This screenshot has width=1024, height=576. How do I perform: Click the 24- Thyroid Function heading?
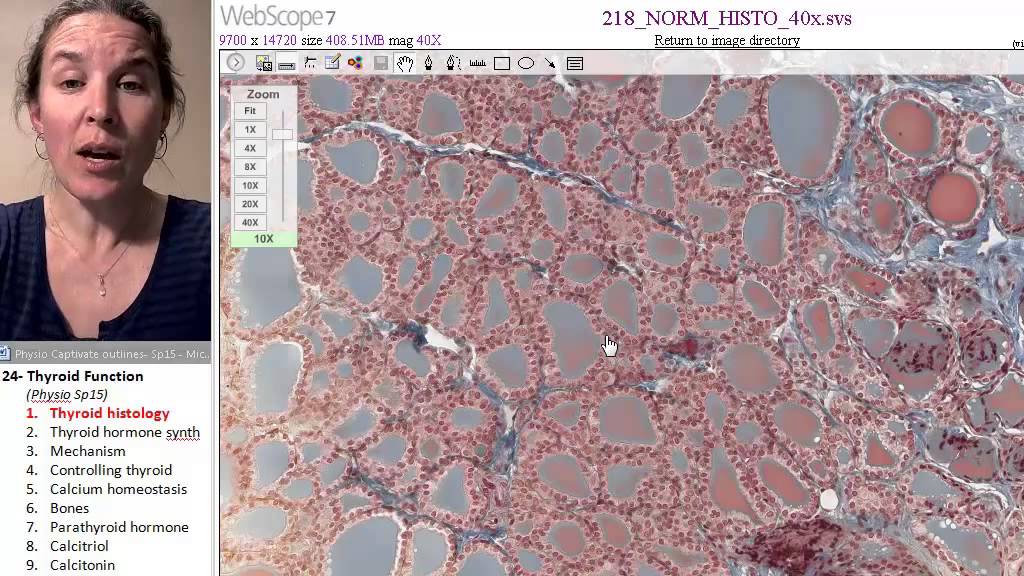[x=72, y=376]
